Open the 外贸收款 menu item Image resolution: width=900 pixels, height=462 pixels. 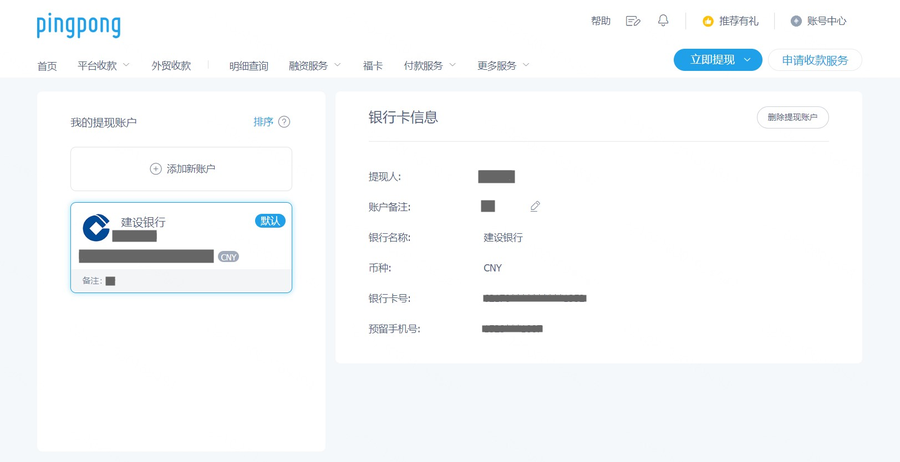pos(171,66)
